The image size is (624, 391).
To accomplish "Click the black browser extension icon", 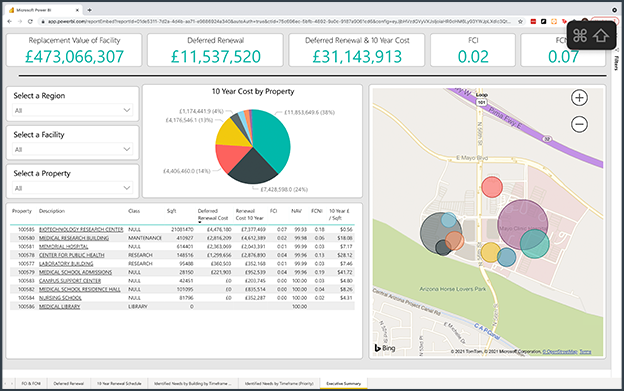I will point(544,21).
